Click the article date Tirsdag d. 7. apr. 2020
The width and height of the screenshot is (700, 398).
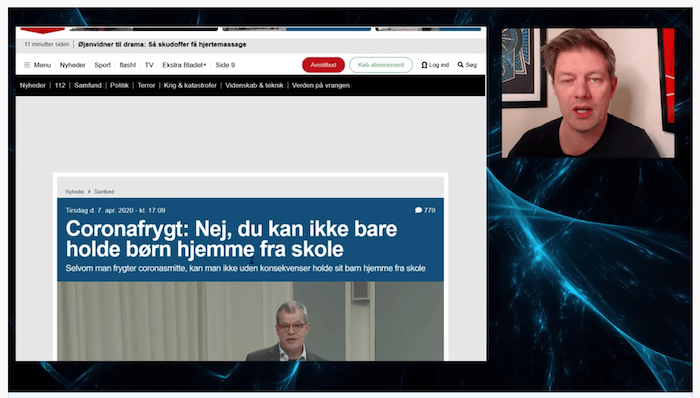(115, 210)
